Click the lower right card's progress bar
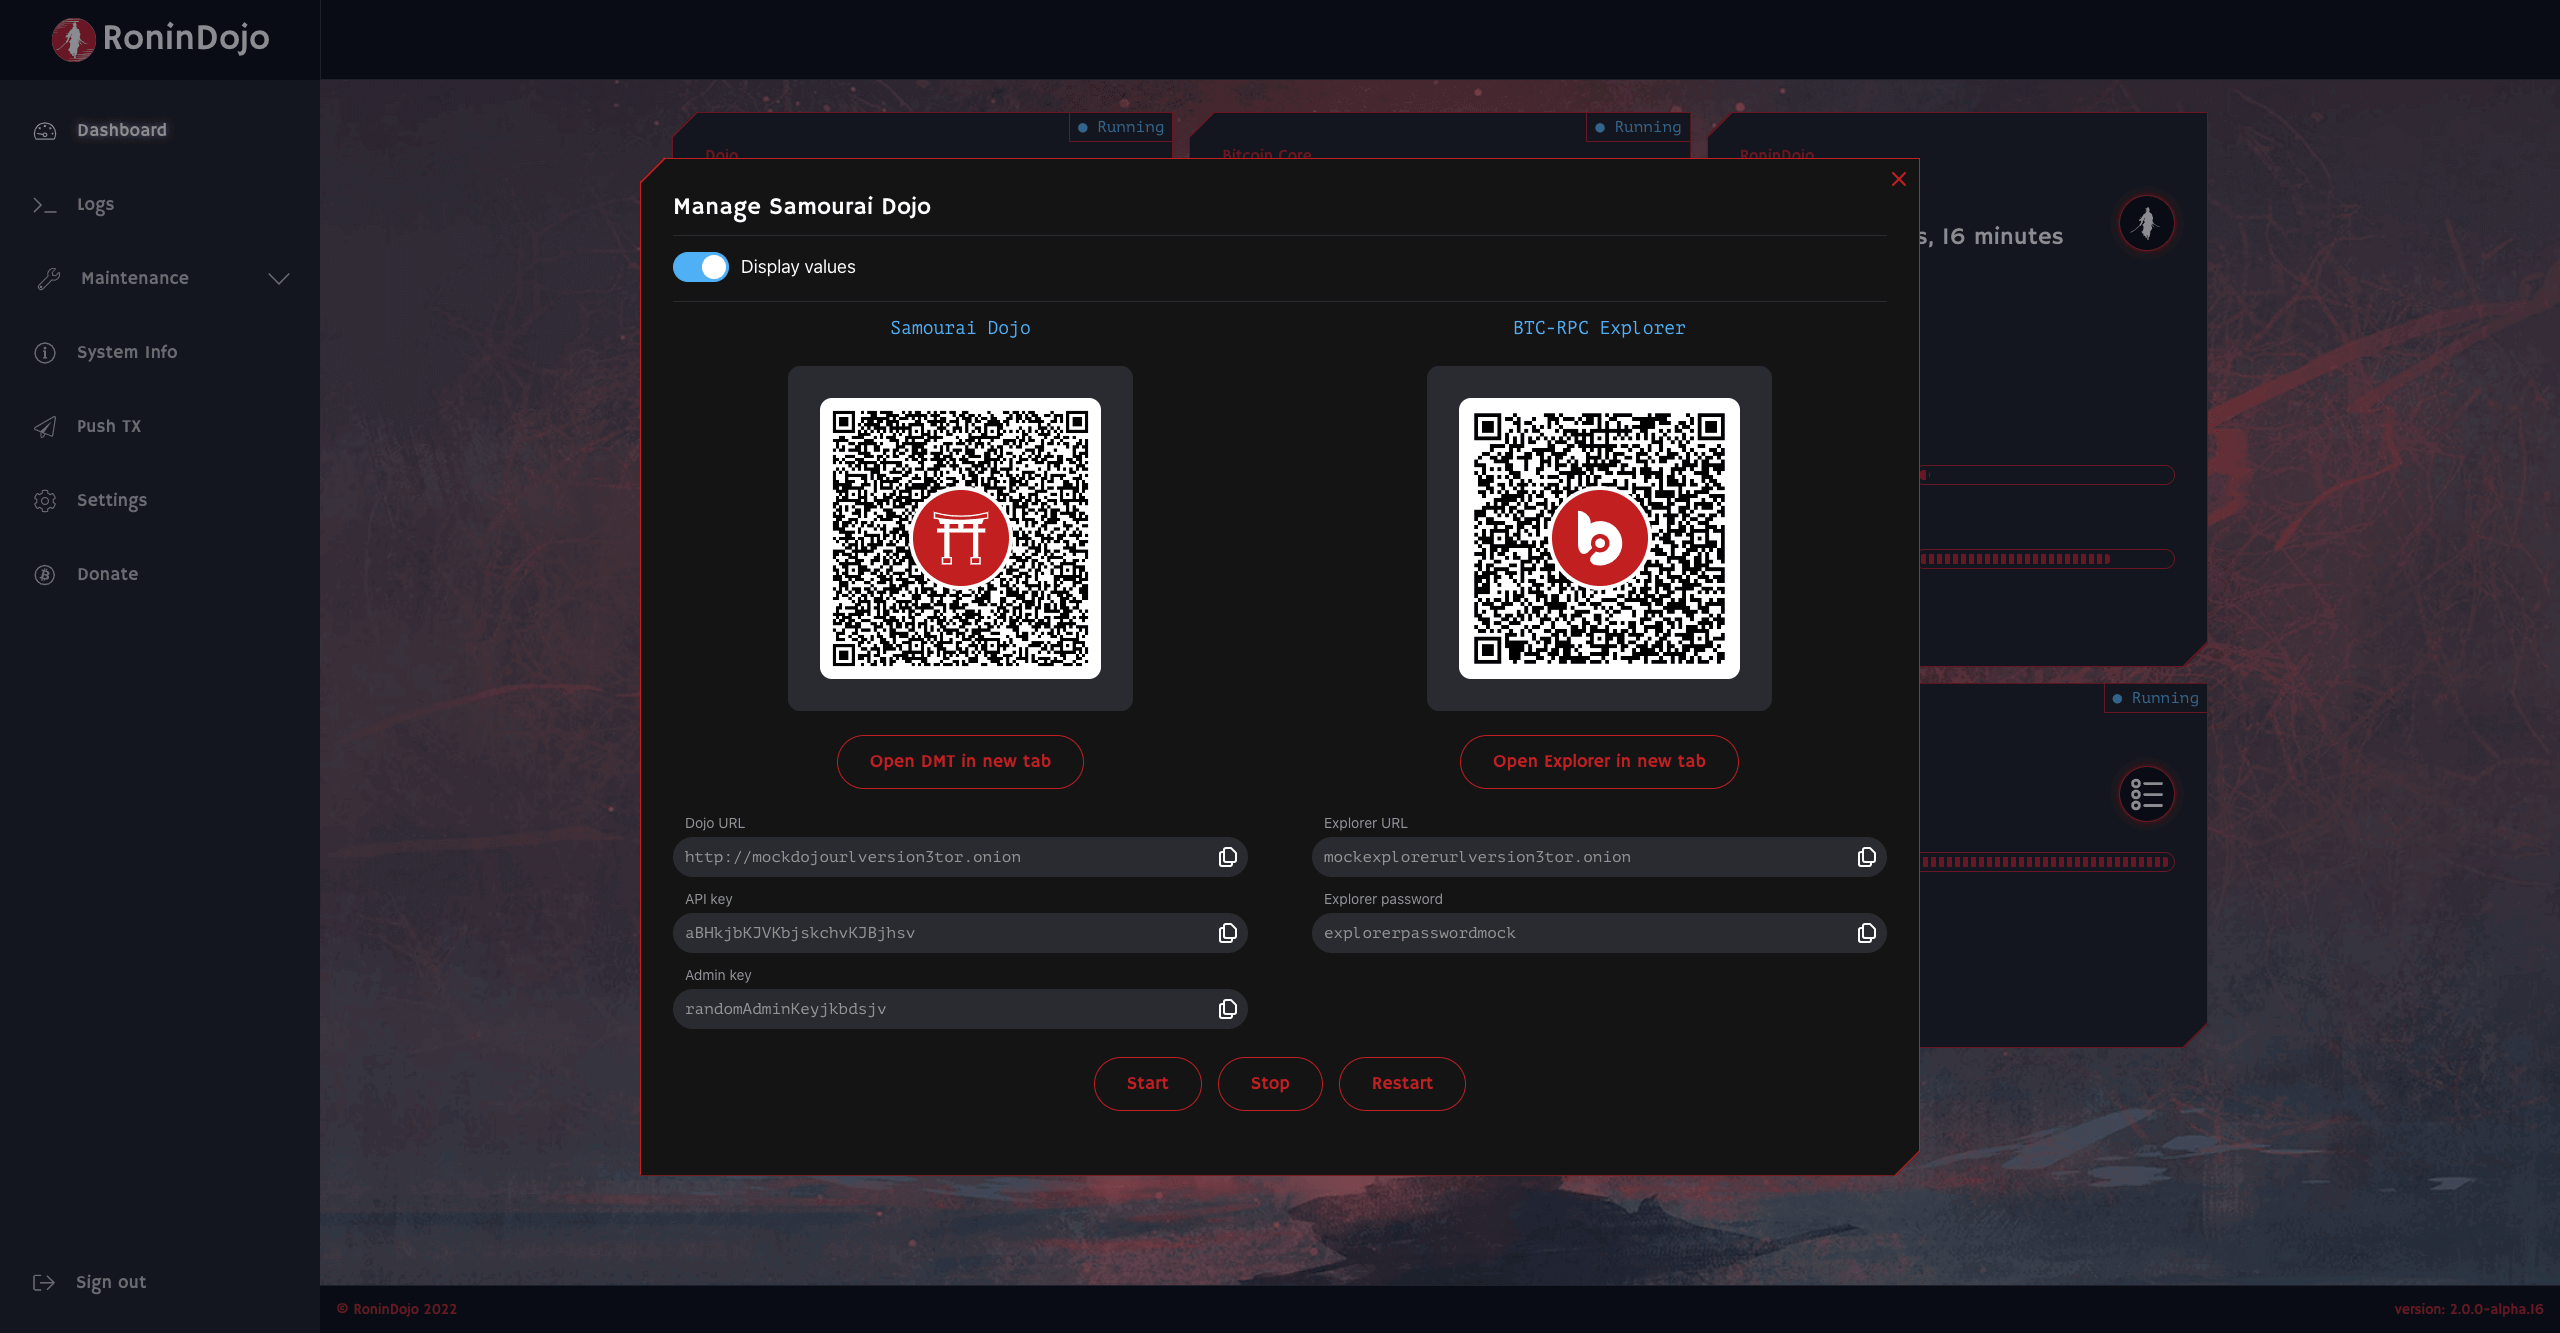Viewport: 2560px width, 1333px height. [2047, 862]
